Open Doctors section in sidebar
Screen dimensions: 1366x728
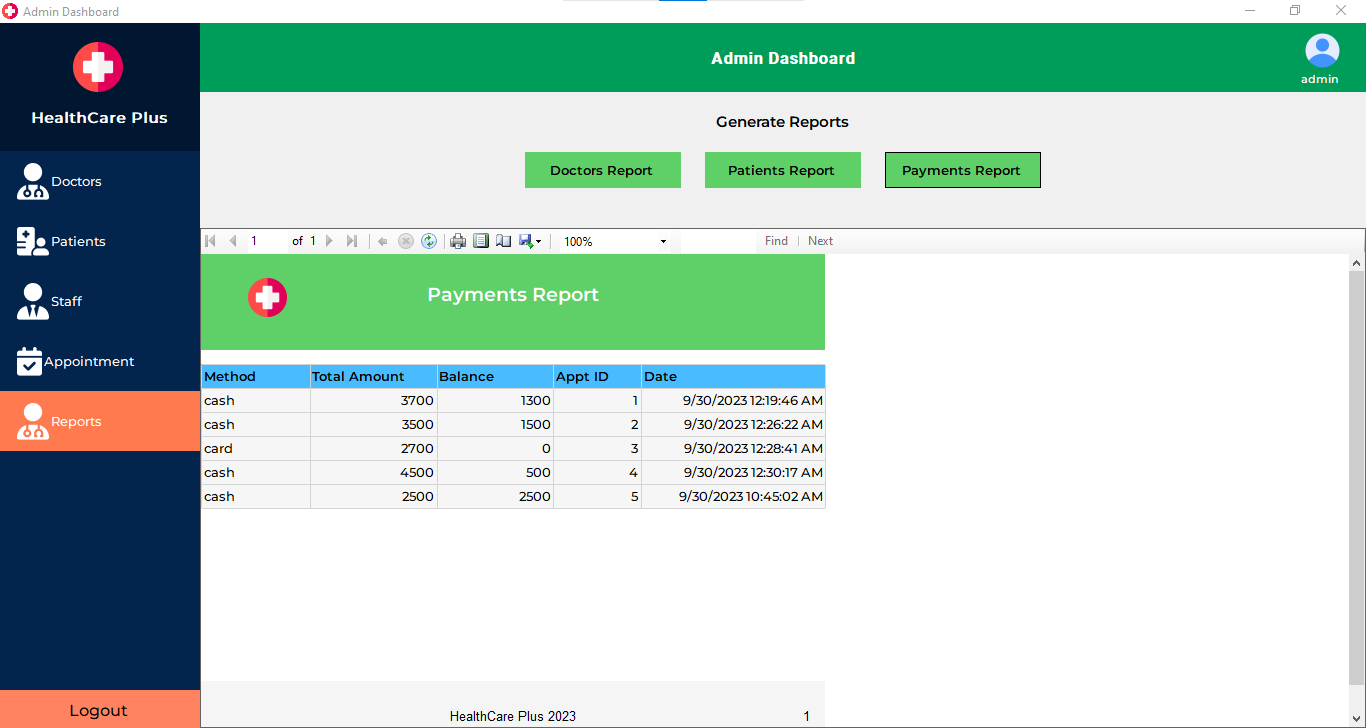pos(100,181)
